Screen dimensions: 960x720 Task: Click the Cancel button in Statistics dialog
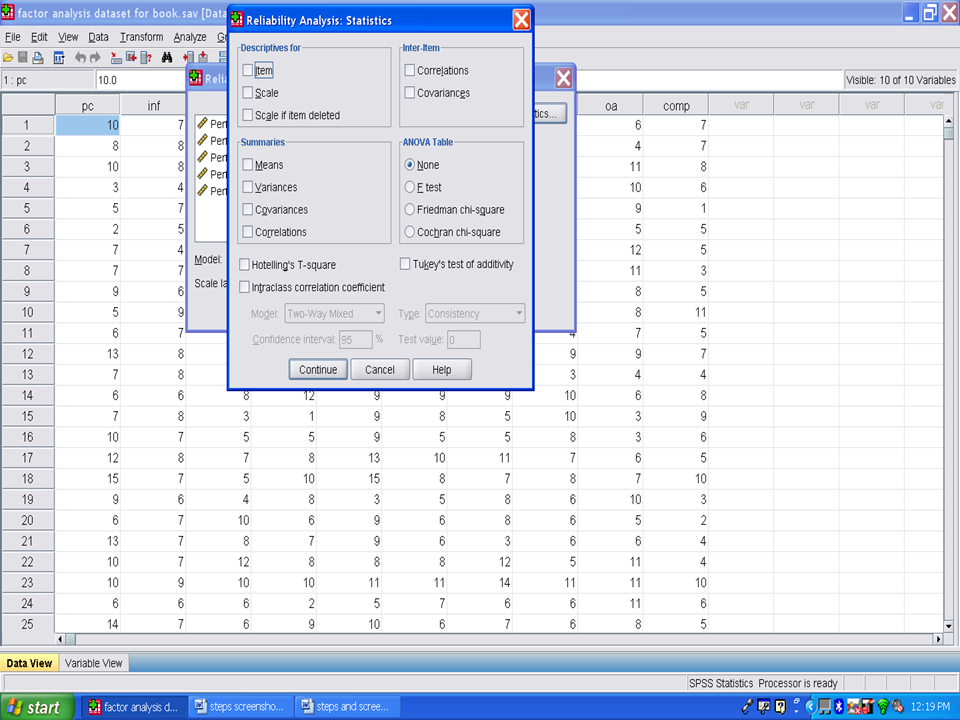pos(380,370)
